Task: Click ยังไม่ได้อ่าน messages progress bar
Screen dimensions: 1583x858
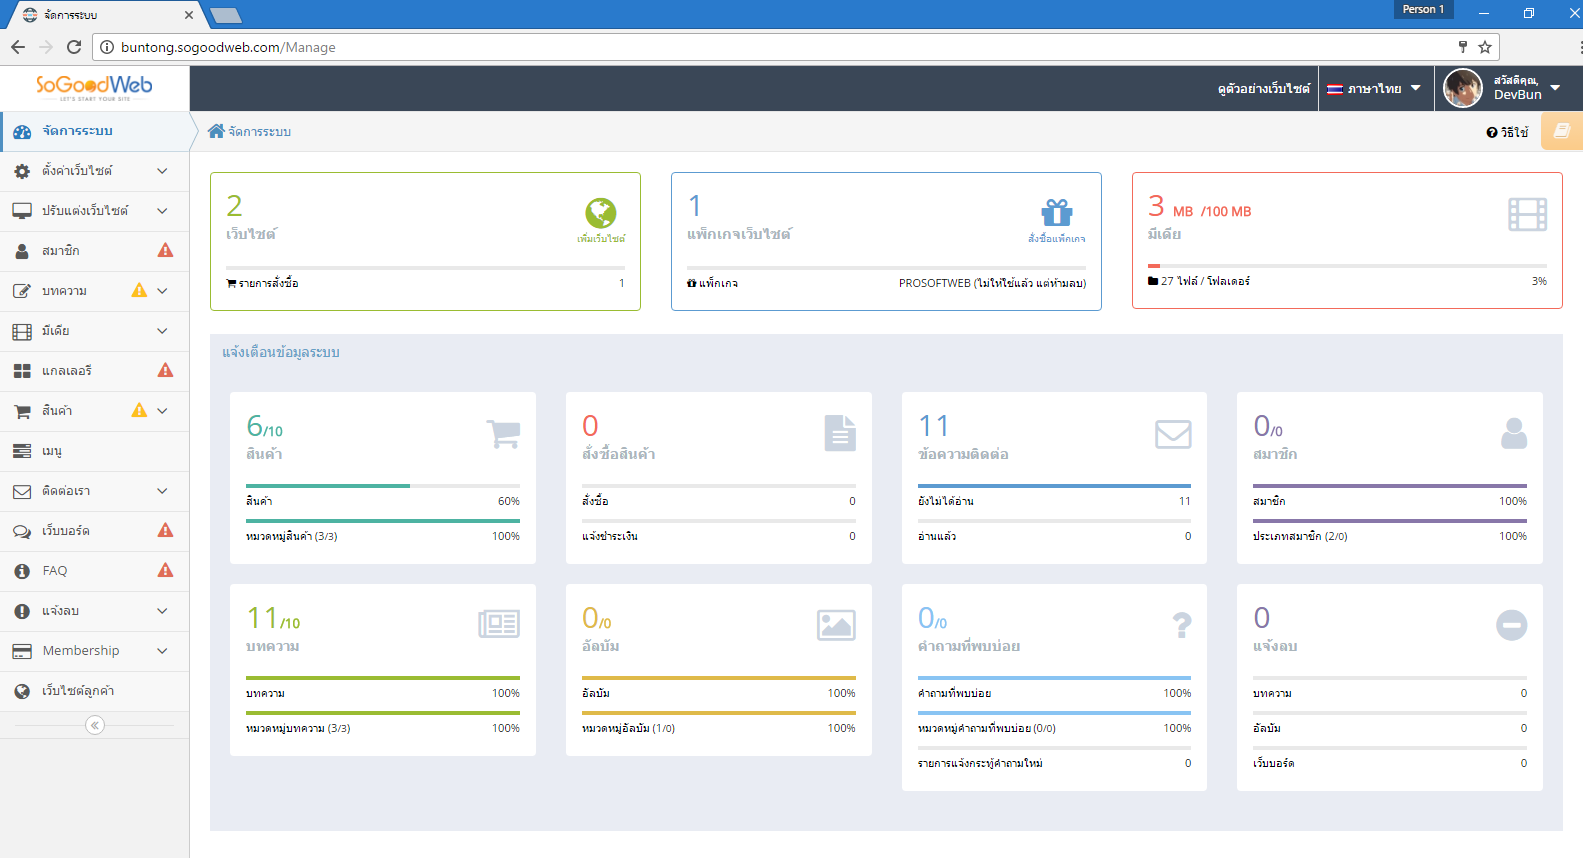Action: pyautogui.click(x=1054, y=486)
